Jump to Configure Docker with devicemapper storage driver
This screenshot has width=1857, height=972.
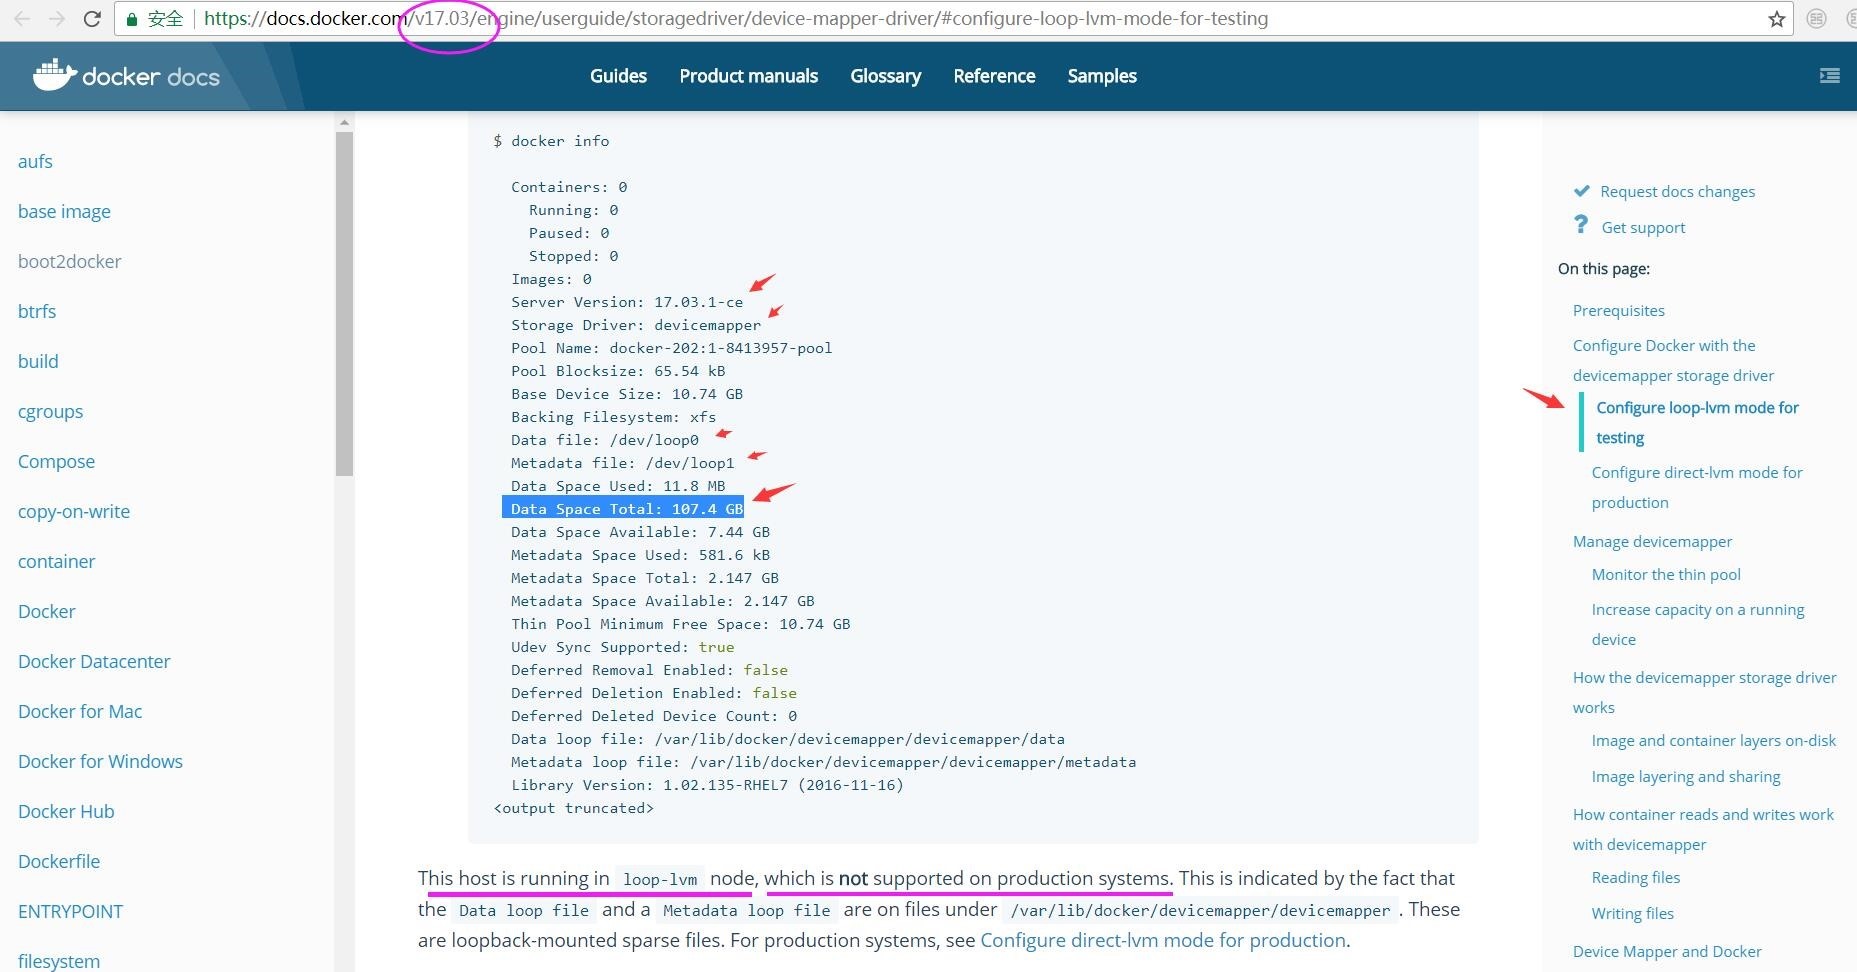[1673, 360]
